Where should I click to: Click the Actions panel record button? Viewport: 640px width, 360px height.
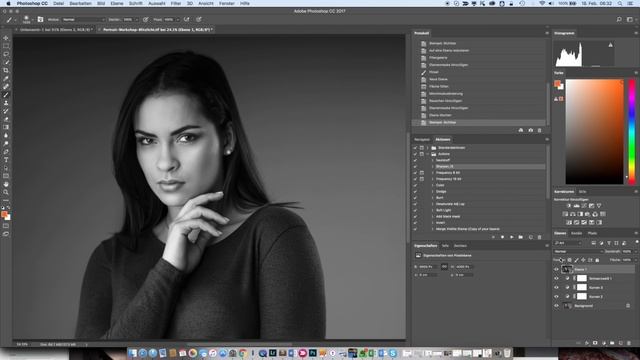[502, 237]
